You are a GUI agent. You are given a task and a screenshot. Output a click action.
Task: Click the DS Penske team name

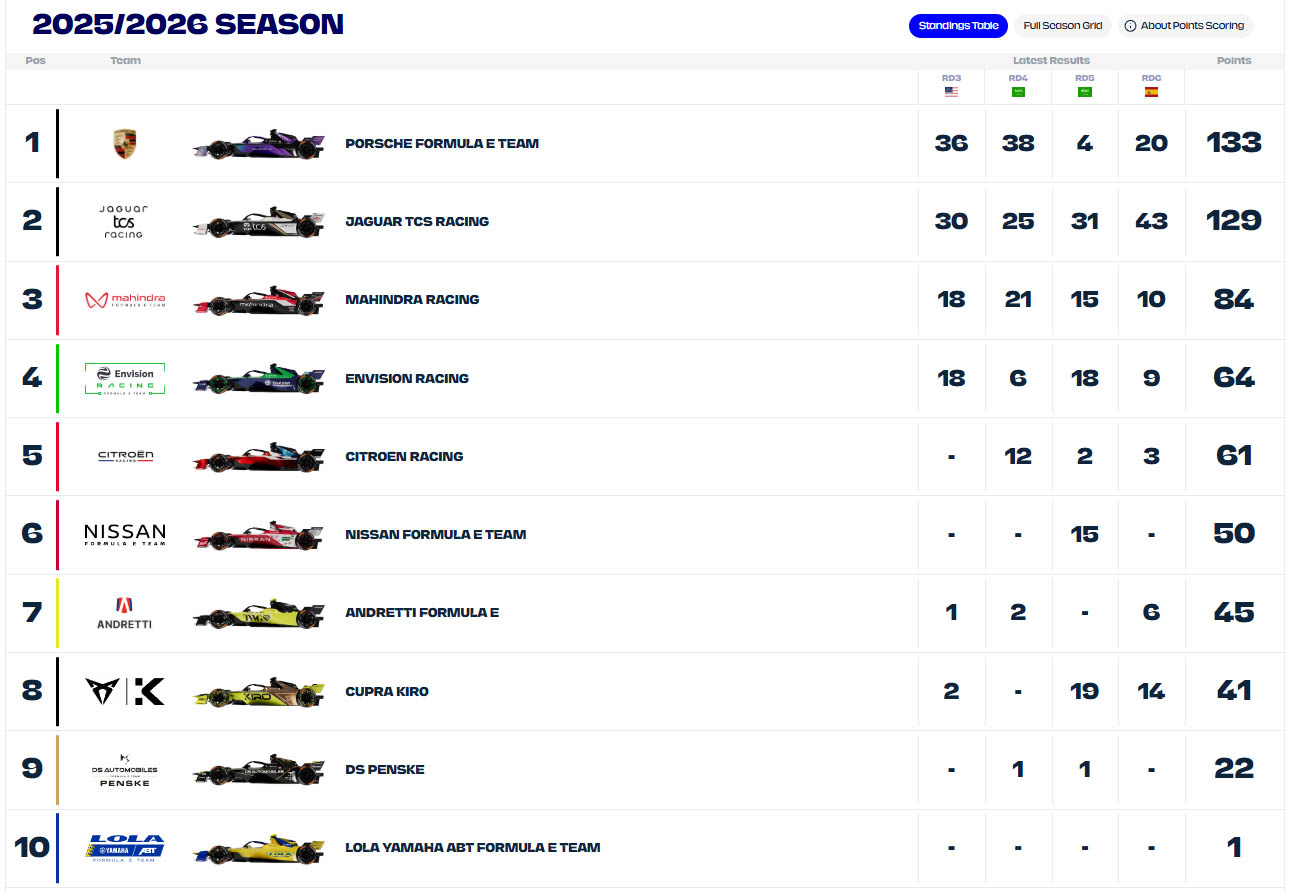[385, 769]
